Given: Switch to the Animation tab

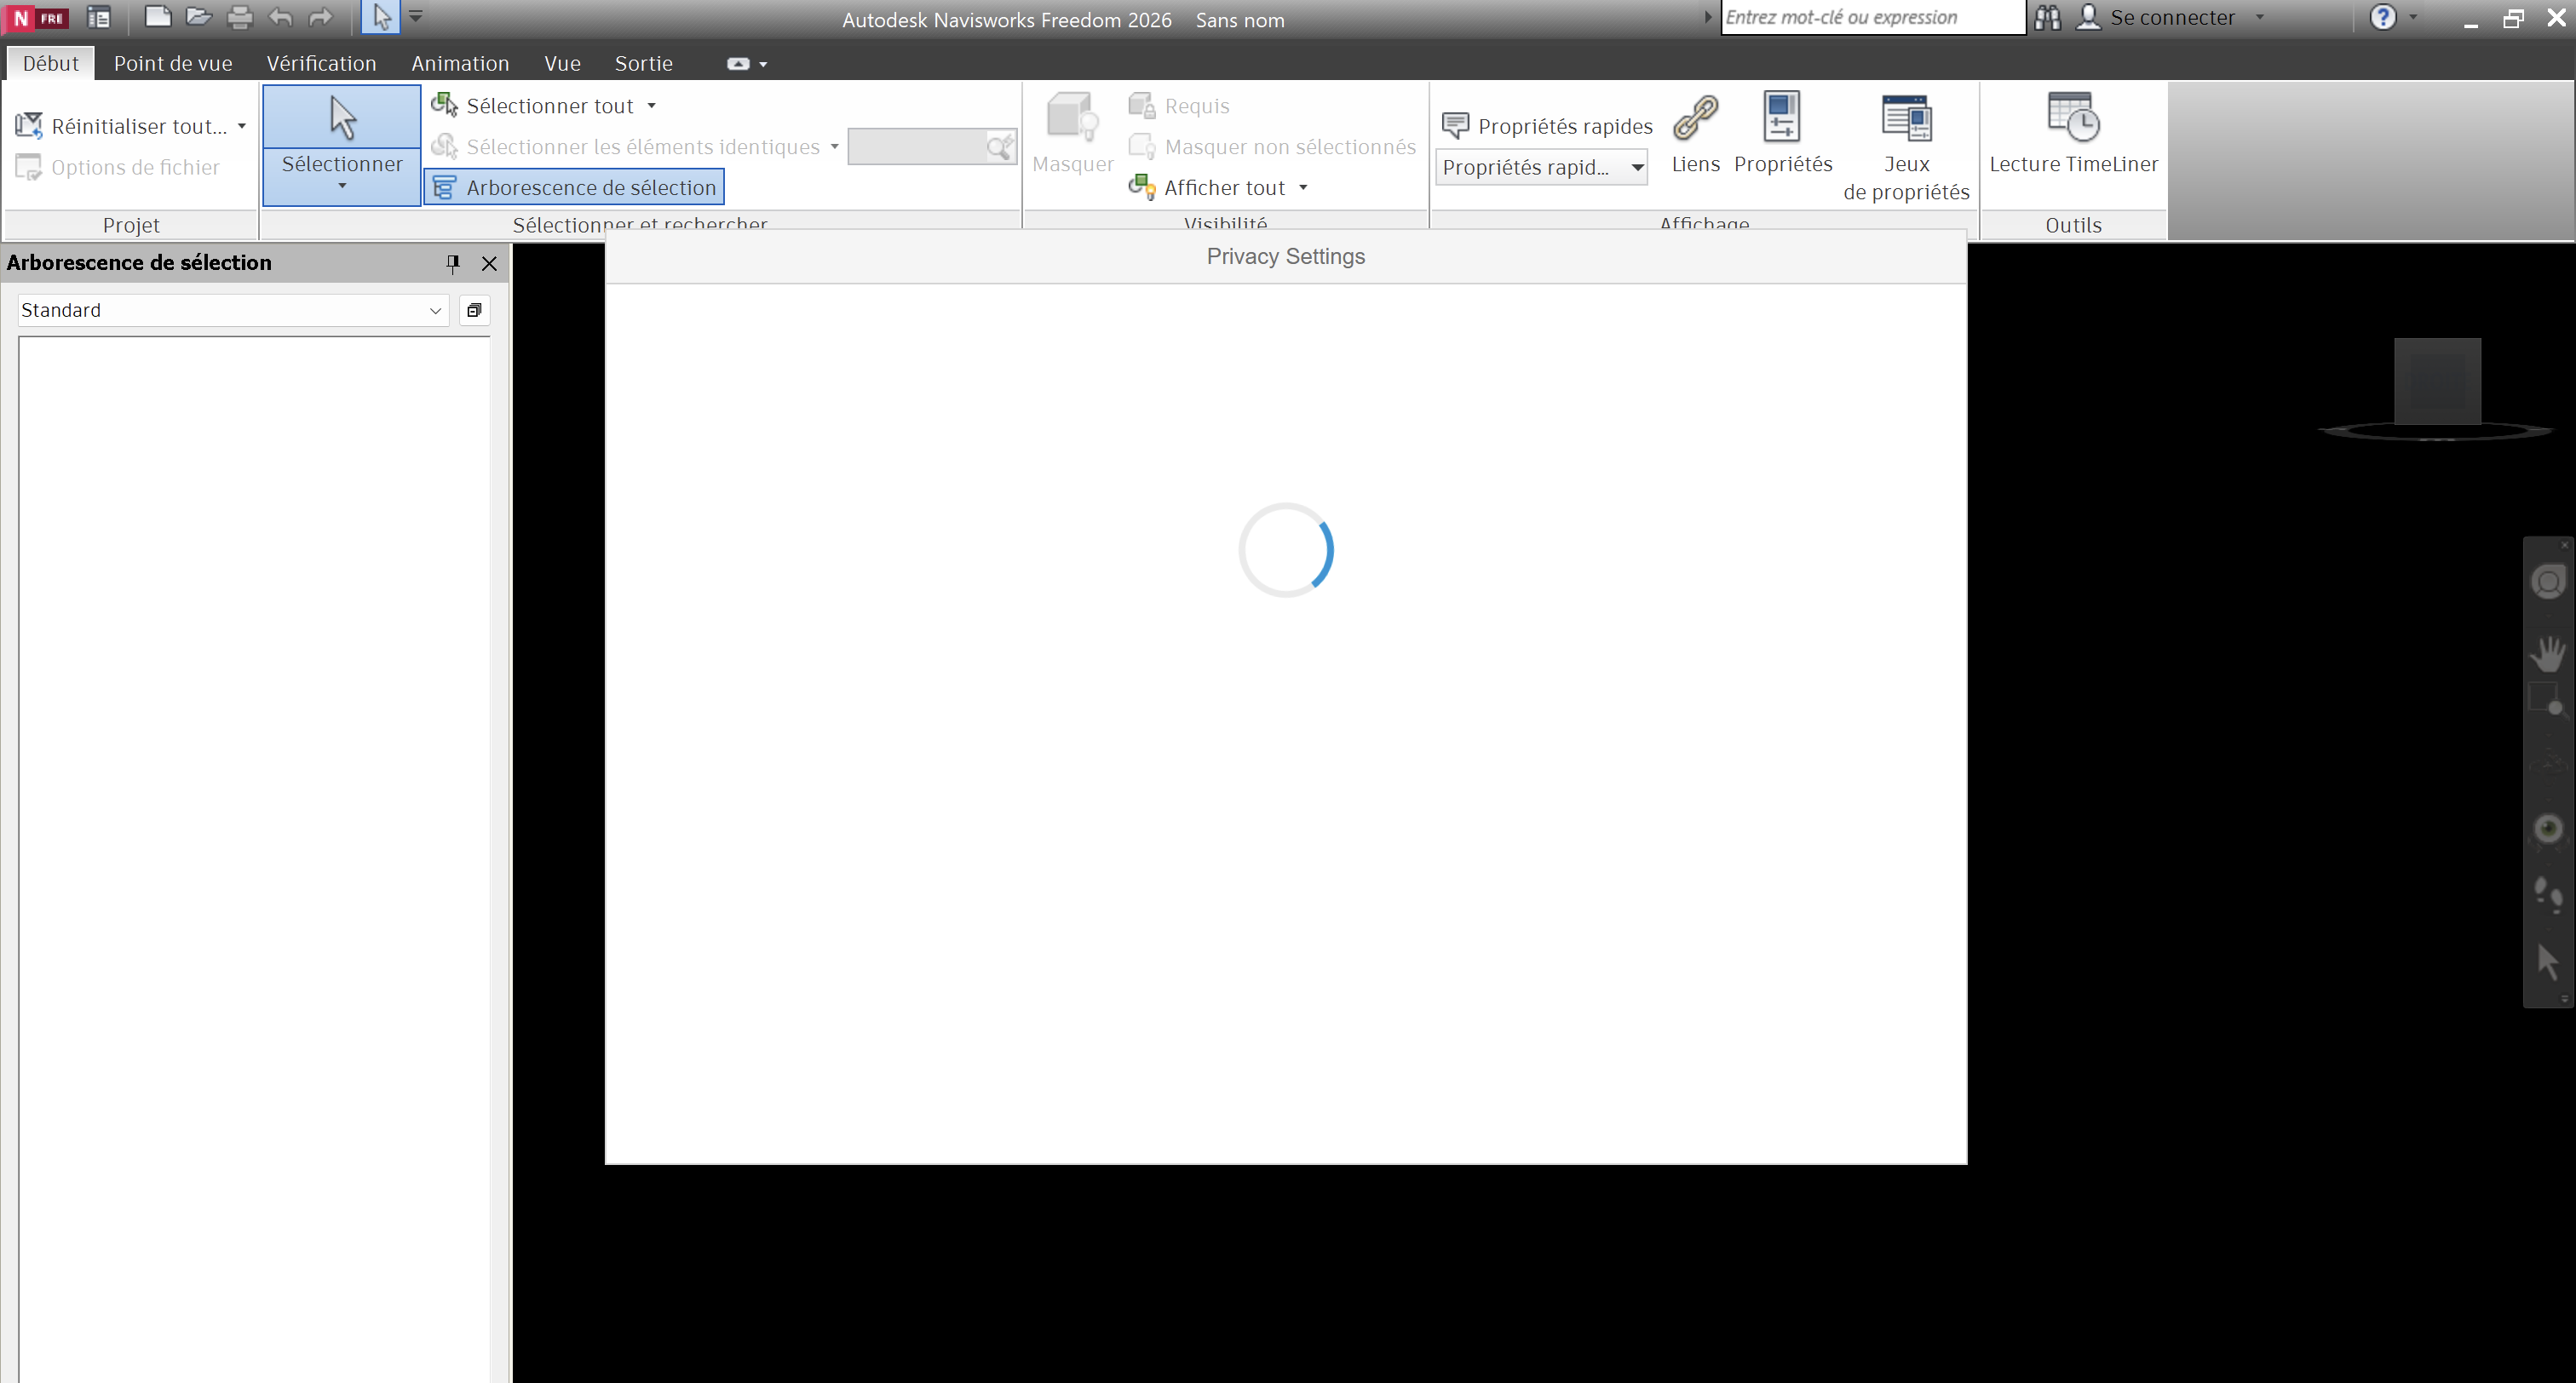Looking at the screenshot, I should pyautogui.click(x=460, y=63).
